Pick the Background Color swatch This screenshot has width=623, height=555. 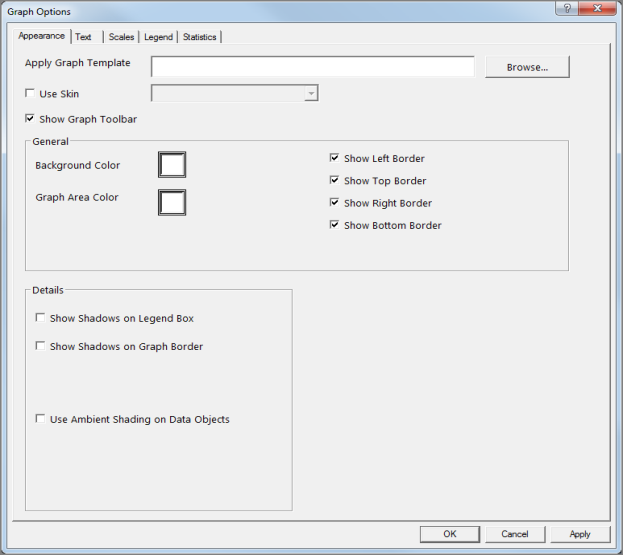172,164
